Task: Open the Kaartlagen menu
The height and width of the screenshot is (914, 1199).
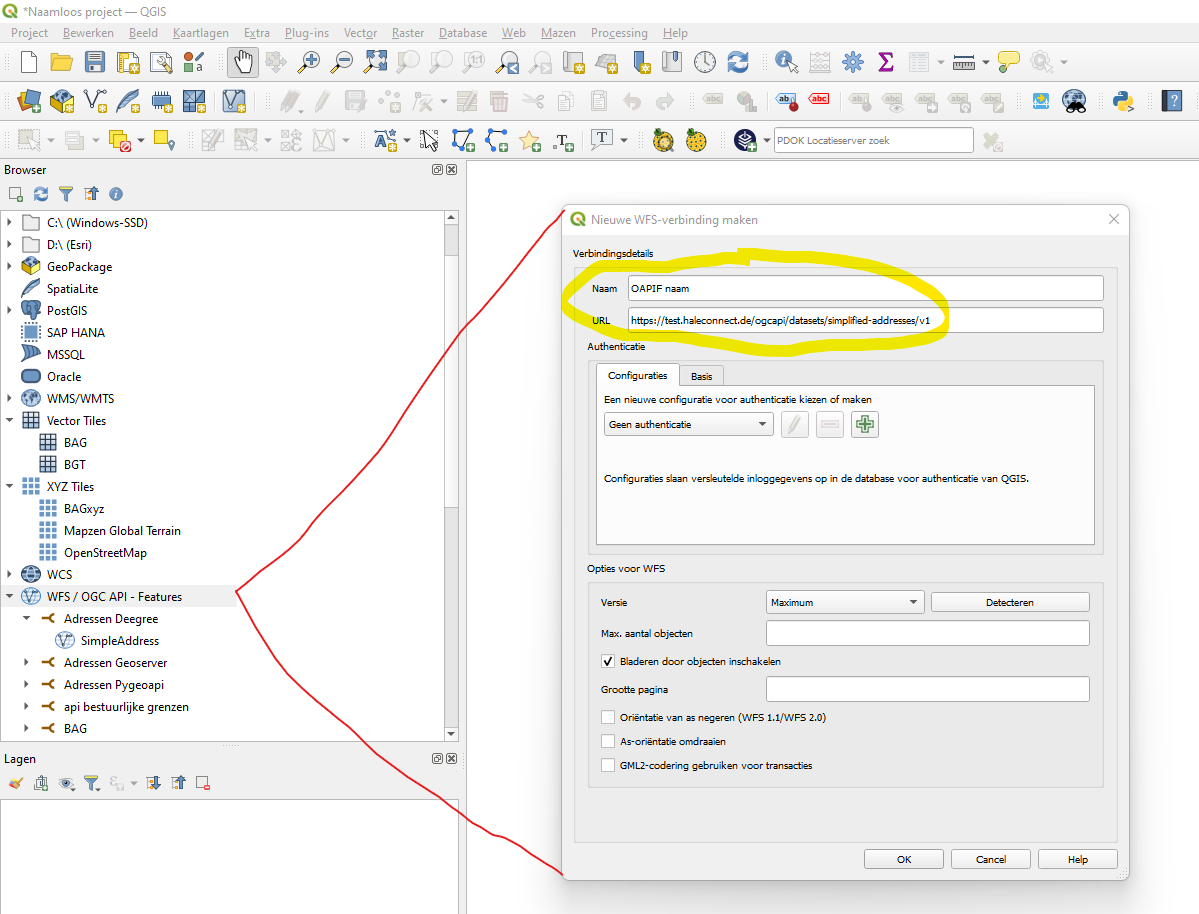Action: pyautogui.click(x=200, y=33)
